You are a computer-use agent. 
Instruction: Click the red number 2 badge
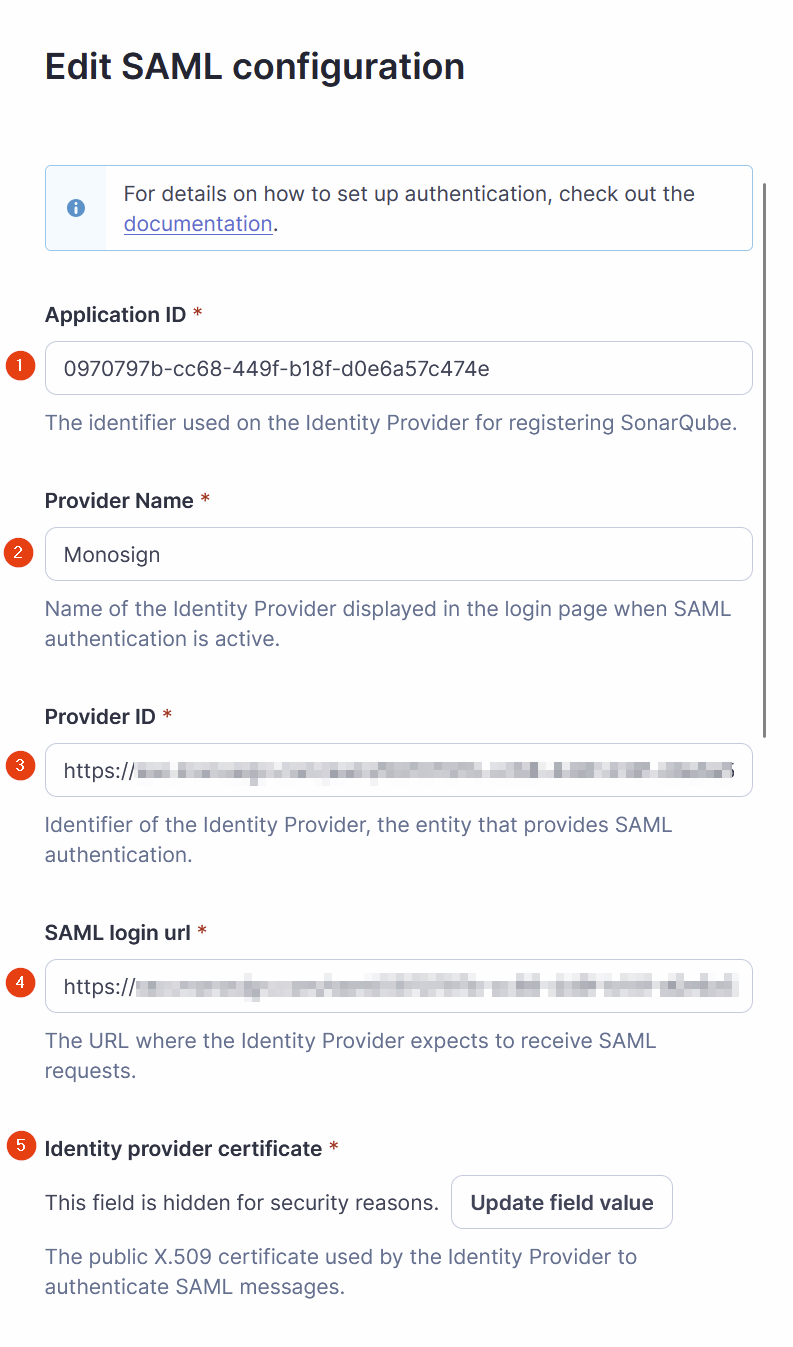pos(20,552)
